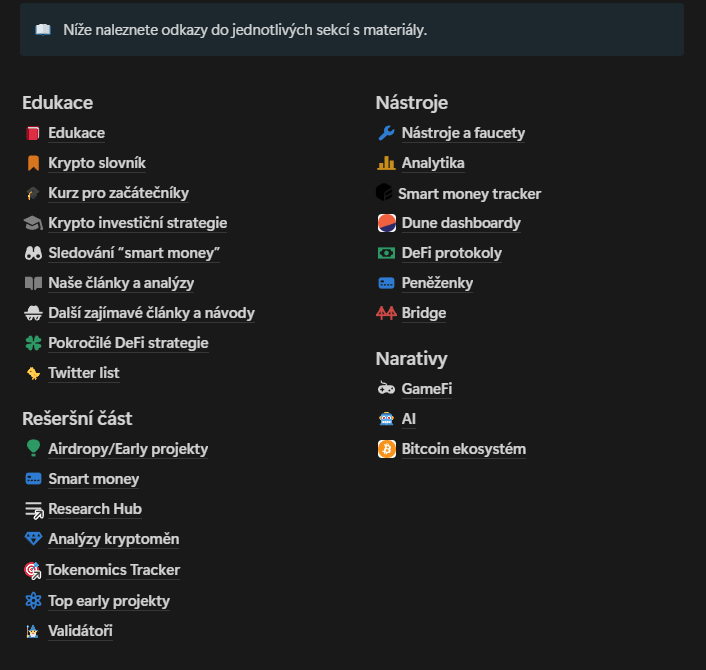Click the Dune dashboardy circle icon

[386, 223]
